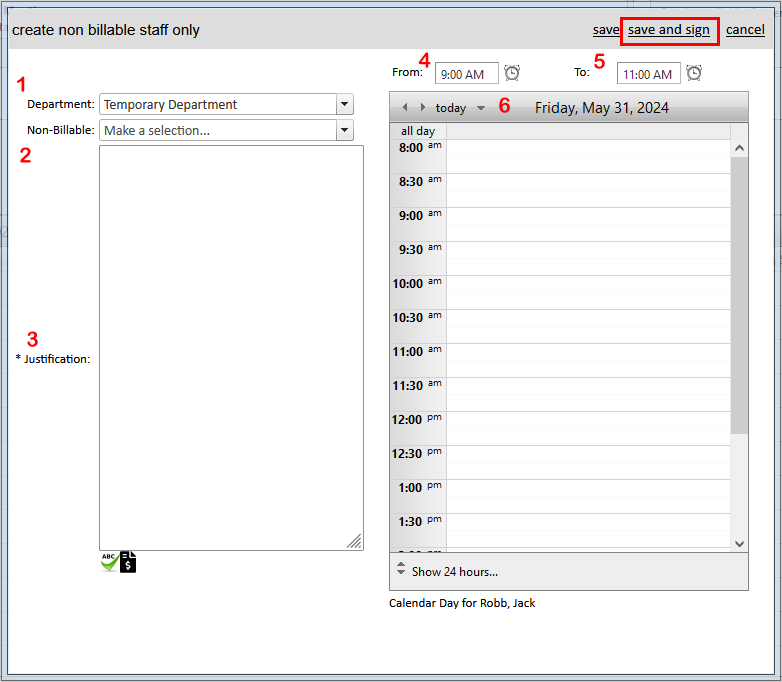Image resolution: width=782 pixels, height=682 pixels.
Task: Click the save link
Action: point(605,30)
